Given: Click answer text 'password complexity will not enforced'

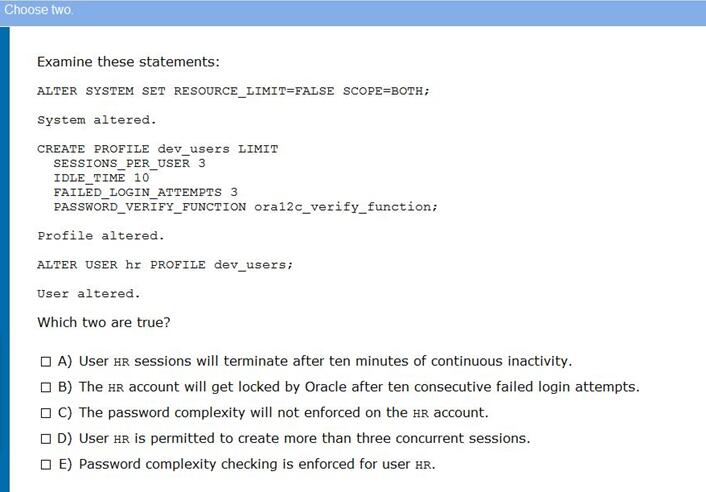Looking at the screenshot, I should [x=284, y=412].
